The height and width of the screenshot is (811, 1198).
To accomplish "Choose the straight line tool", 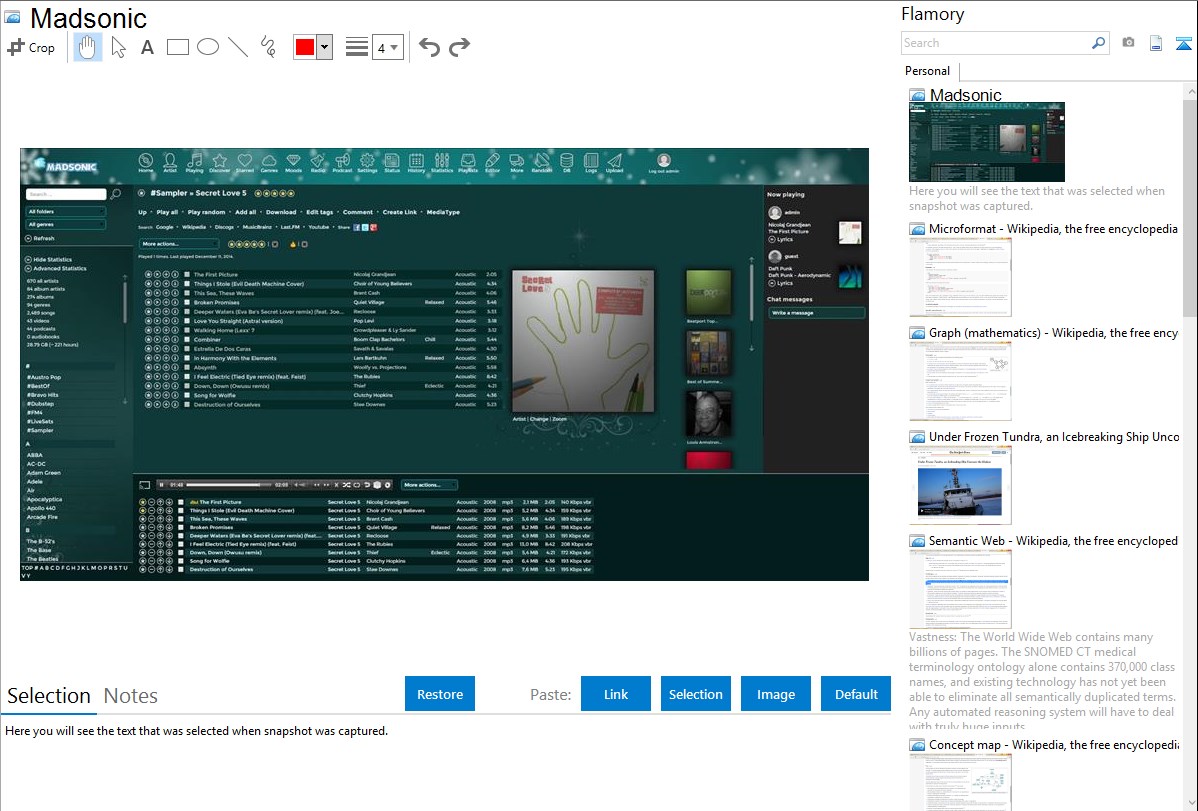I will point(238,47).
